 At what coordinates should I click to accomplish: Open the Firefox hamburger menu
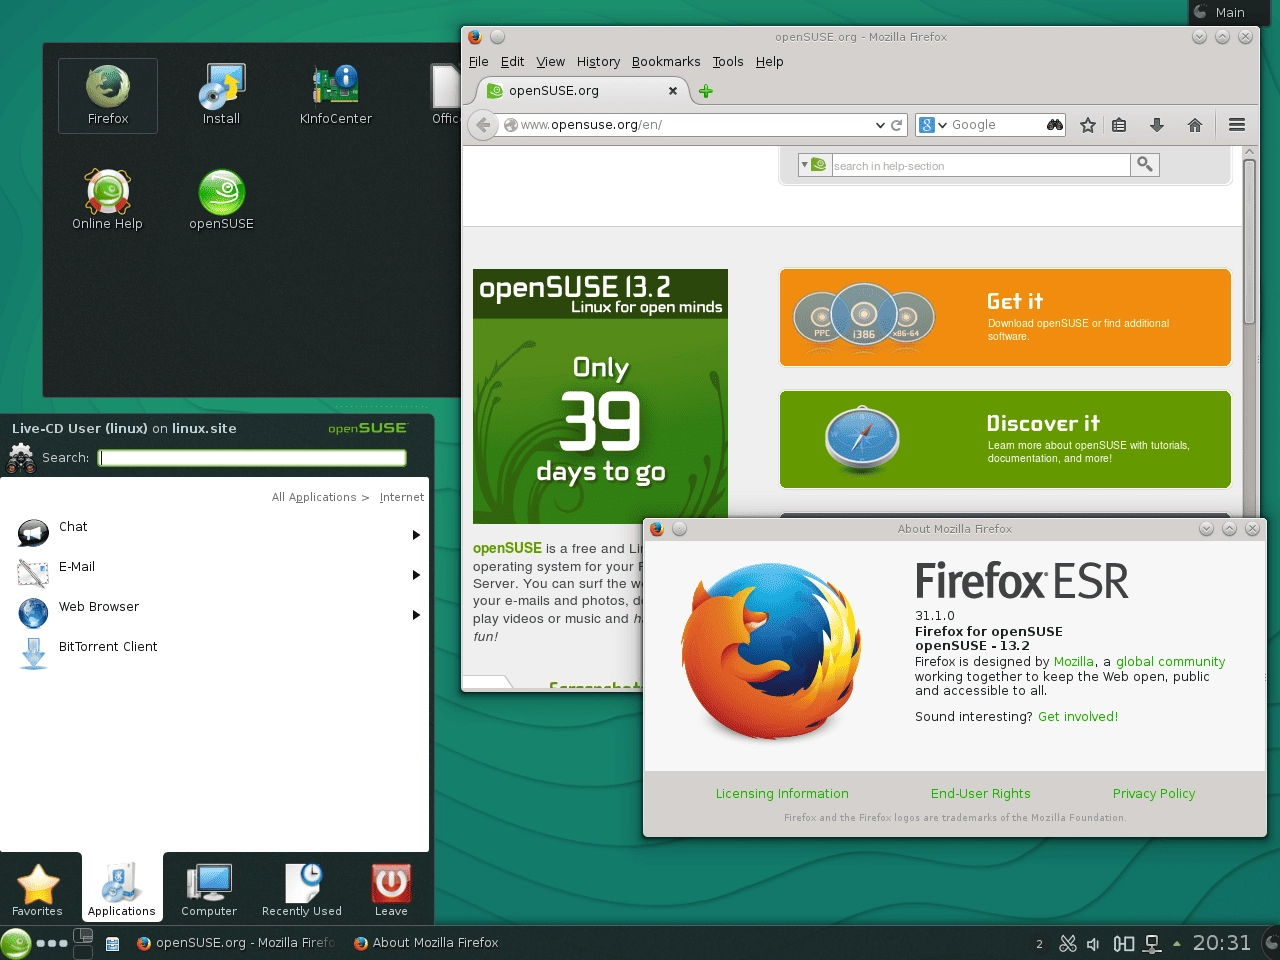tap(1237, 125)
